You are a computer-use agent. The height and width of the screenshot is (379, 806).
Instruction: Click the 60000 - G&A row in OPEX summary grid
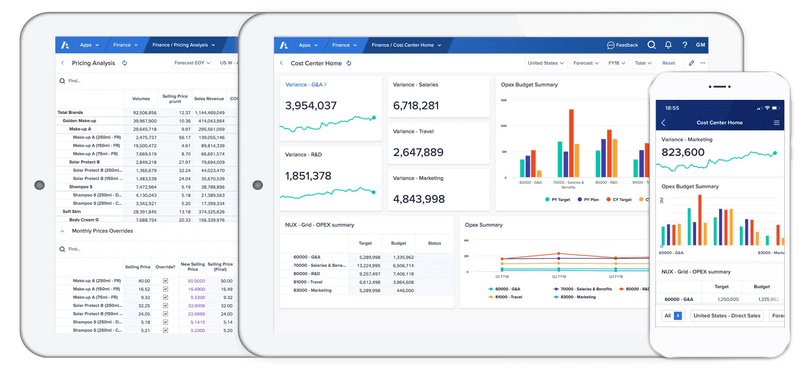coord(367,257)
